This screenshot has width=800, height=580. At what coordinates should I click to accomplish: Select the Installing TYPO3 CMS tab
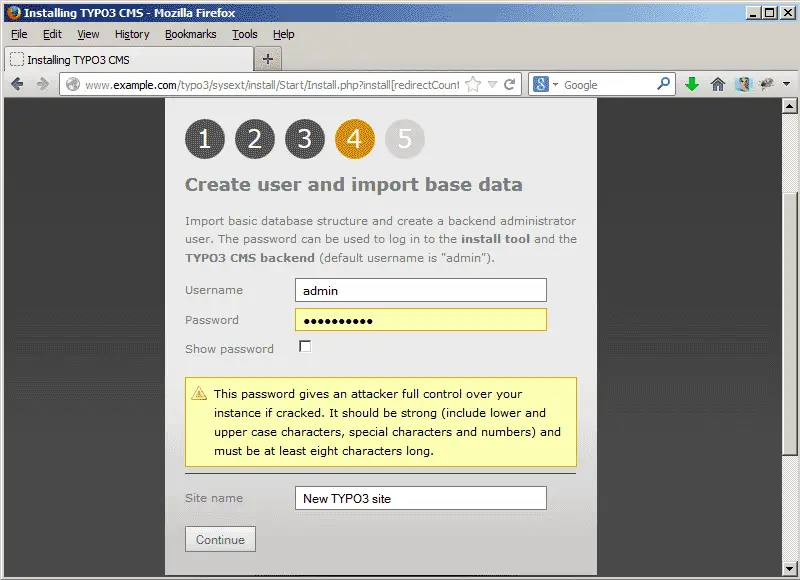tap(129, 60)
